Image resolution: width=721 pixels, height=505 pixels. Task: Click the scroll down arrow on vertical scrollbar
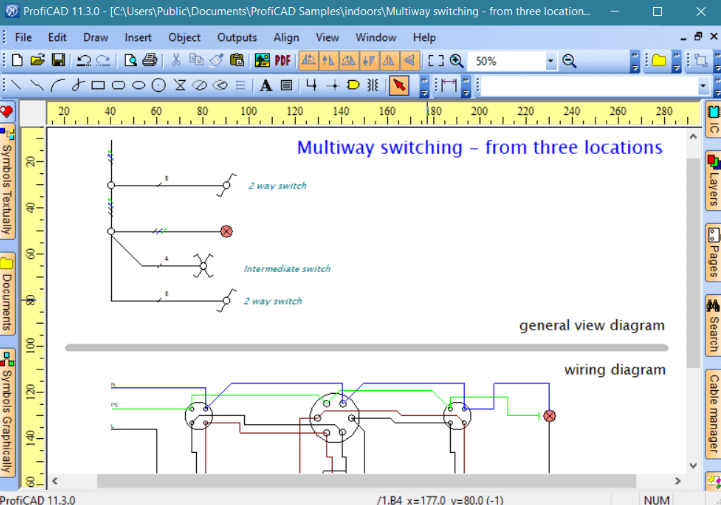tap(693, 465)
